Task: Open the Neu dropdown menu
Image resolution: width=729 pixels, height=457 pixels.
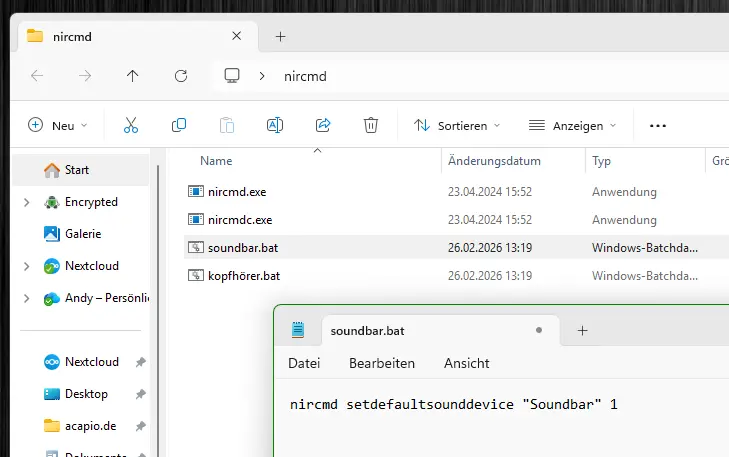Action: coord(58,126)
